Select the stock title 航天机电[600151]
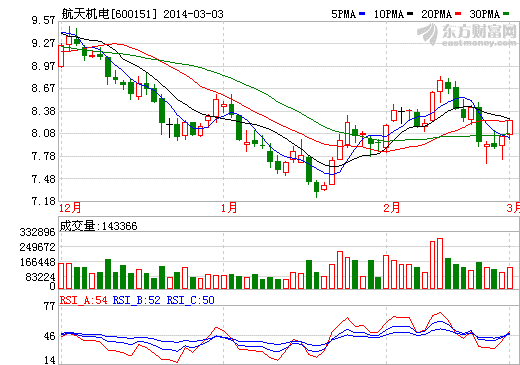The width and height of the screenshot is (520, 365). pyautogui.click(x=109, y=14)
